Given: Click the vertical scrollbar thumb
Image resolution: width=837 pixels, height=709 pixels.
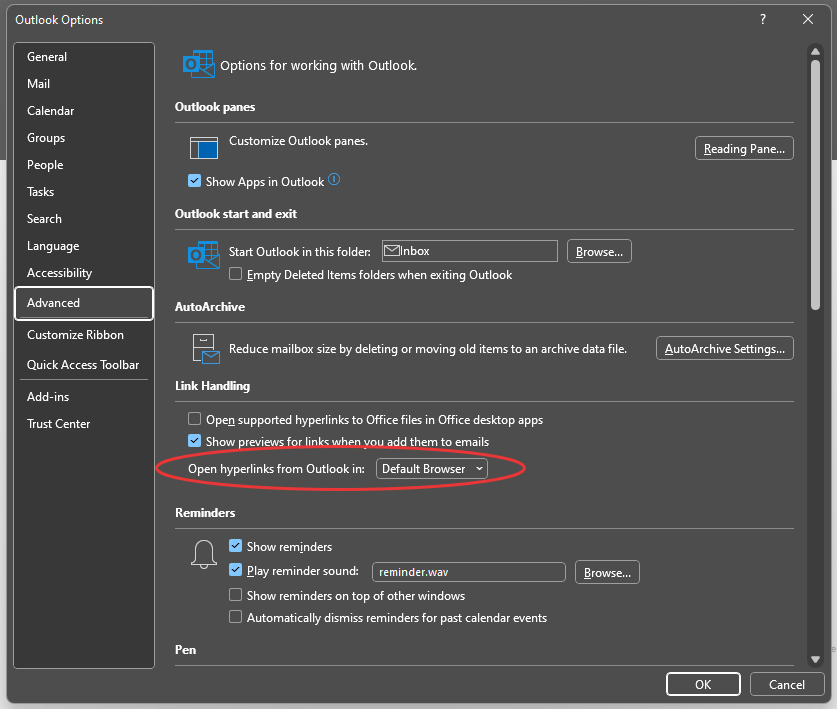Looking at the screenshot, I should [815, 184].
